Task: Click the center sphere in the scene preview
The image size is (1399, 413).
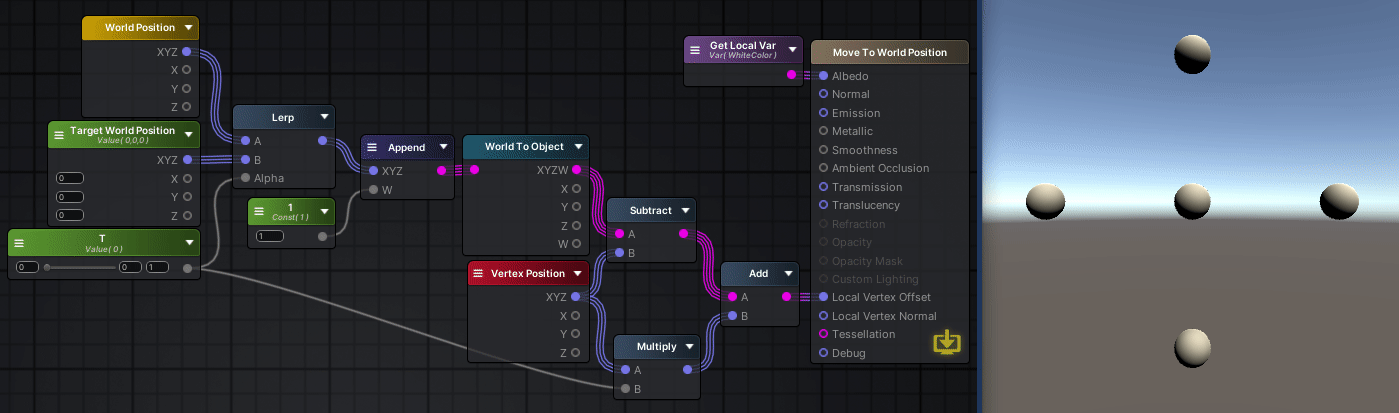Action: 1192,201
